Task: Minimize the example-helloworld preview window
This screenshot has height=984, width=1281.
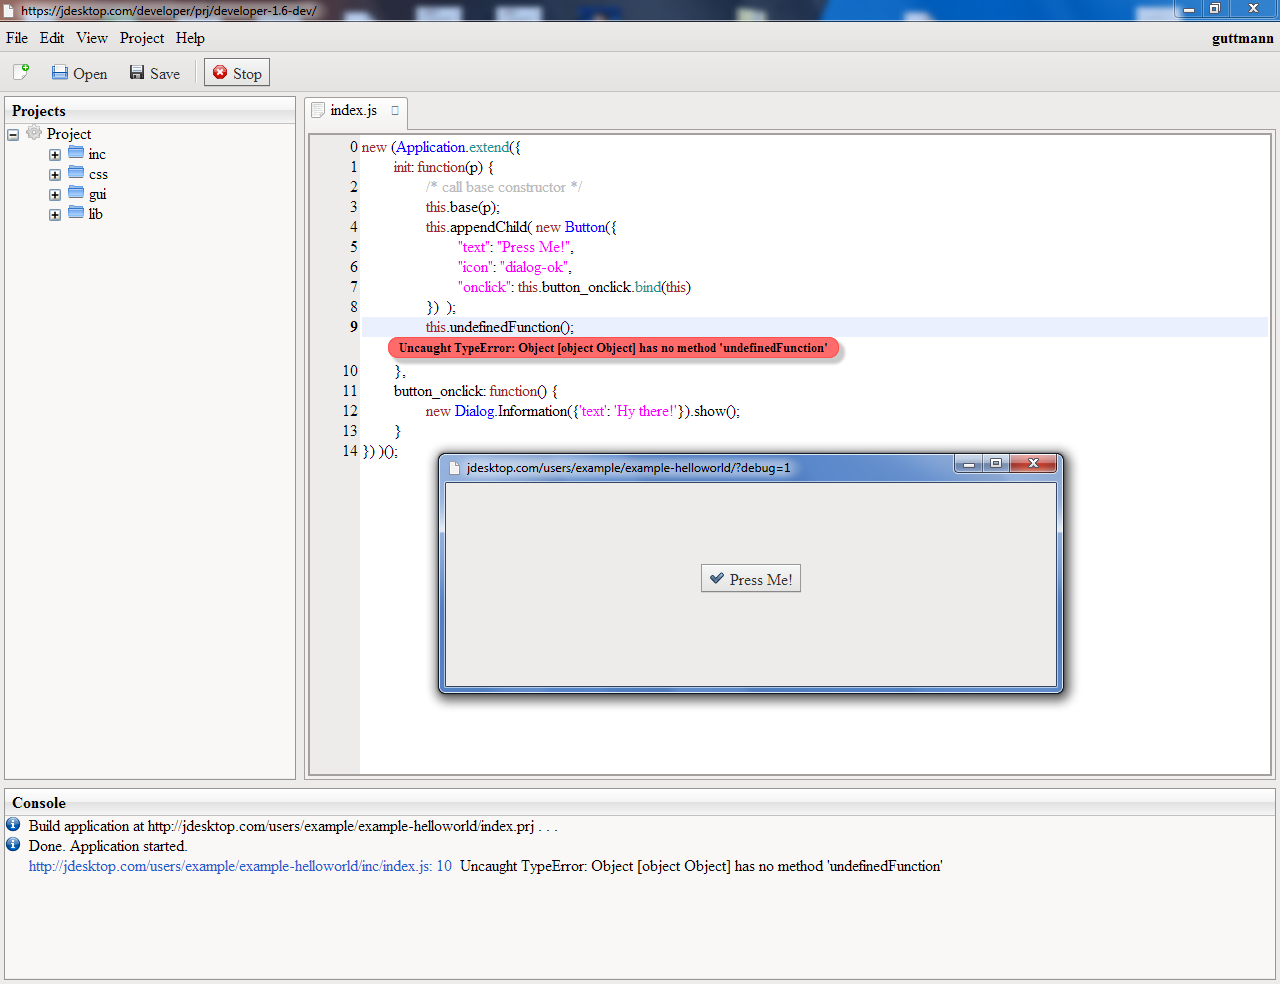Action: (969, 463)
